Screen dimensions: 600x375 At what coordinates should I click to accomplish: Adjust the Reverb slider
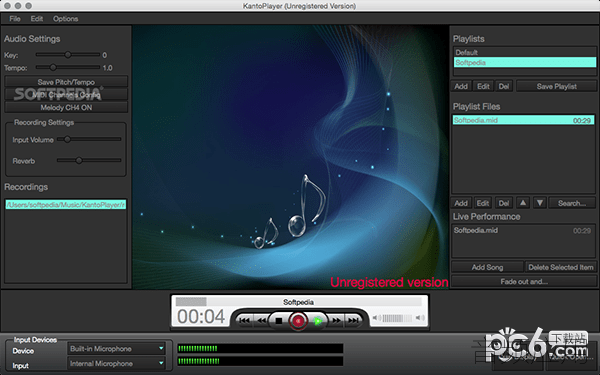89,160
